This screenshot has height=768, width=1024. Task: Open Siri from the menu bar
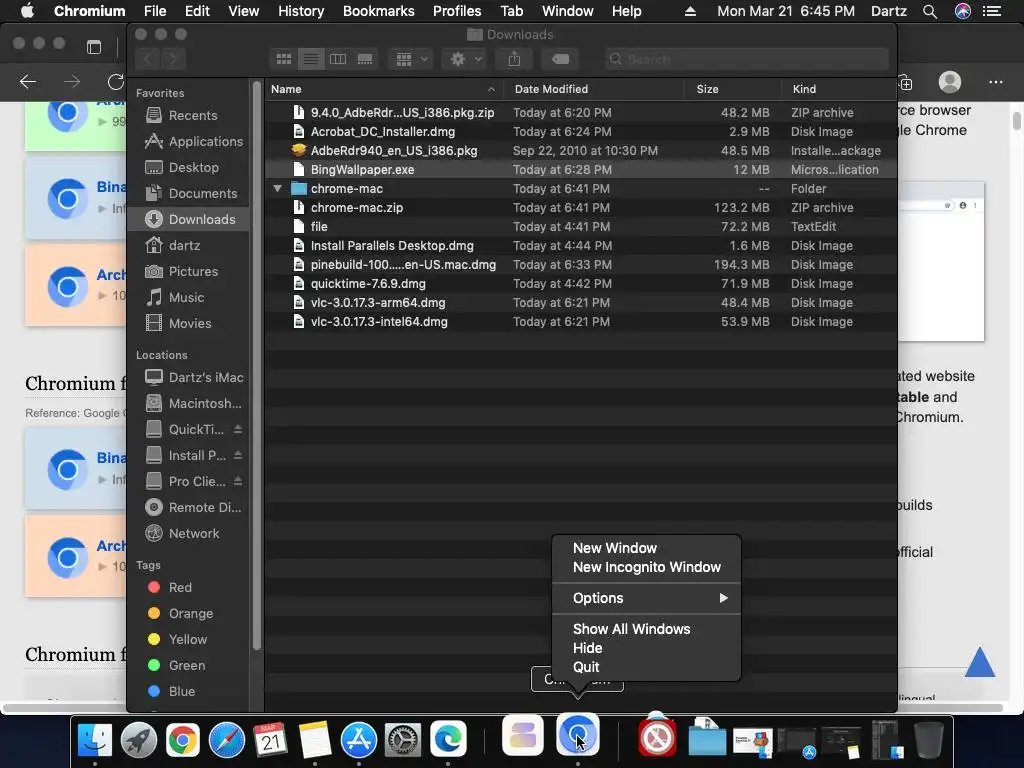pos(963,11)
